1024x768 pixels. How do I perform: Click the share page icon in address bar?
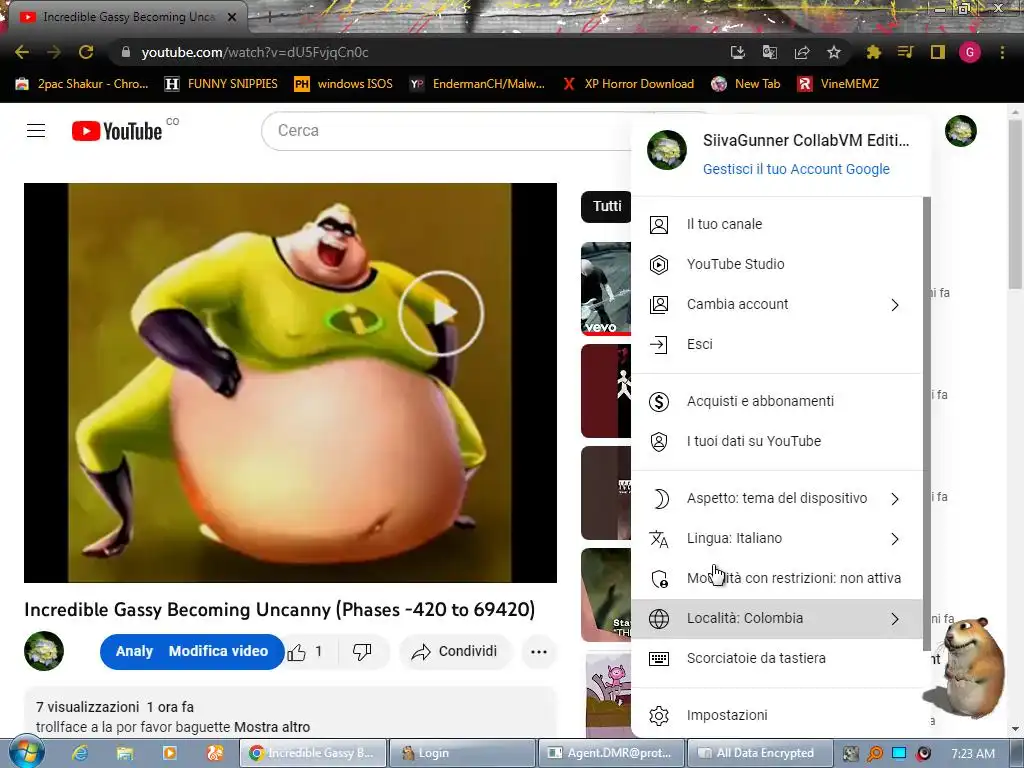802,52
